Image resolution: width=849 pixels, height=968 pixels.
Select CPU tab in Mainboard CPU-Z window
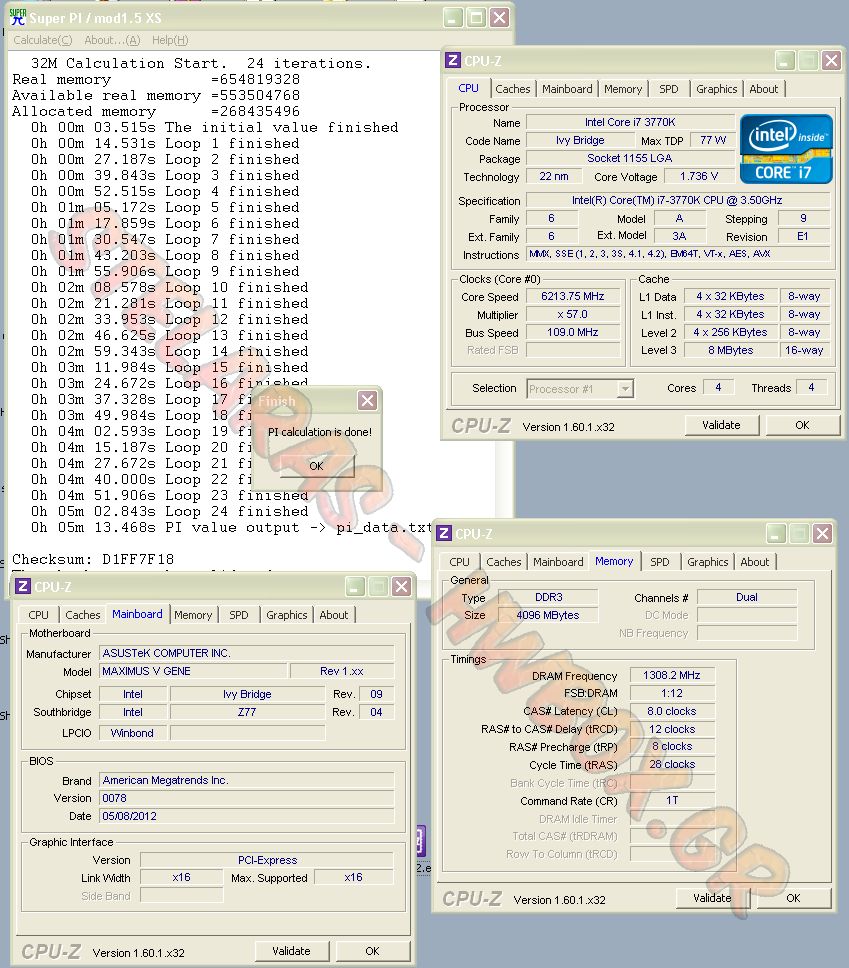click(x=38, y=615)
